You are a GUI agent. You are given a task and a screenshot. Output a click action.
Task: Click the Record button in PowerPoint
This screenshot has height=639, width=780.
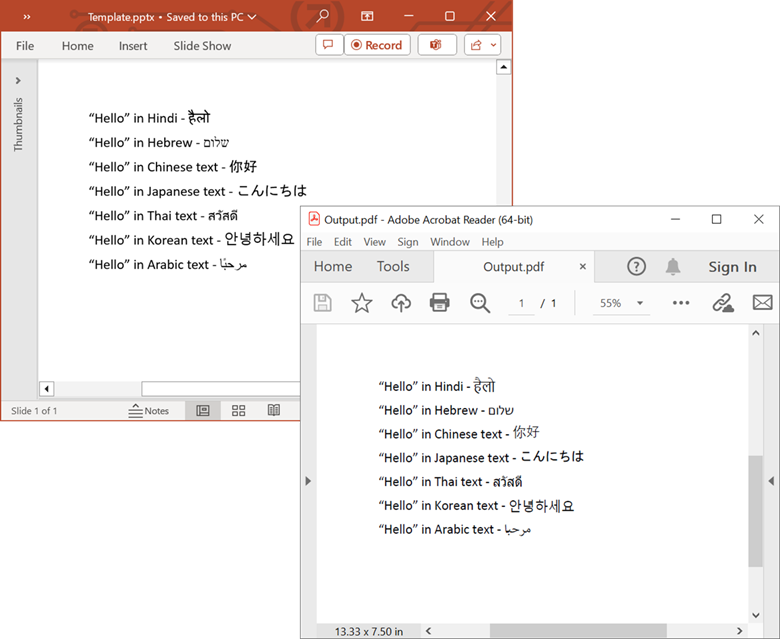click(x=377, y=45)
